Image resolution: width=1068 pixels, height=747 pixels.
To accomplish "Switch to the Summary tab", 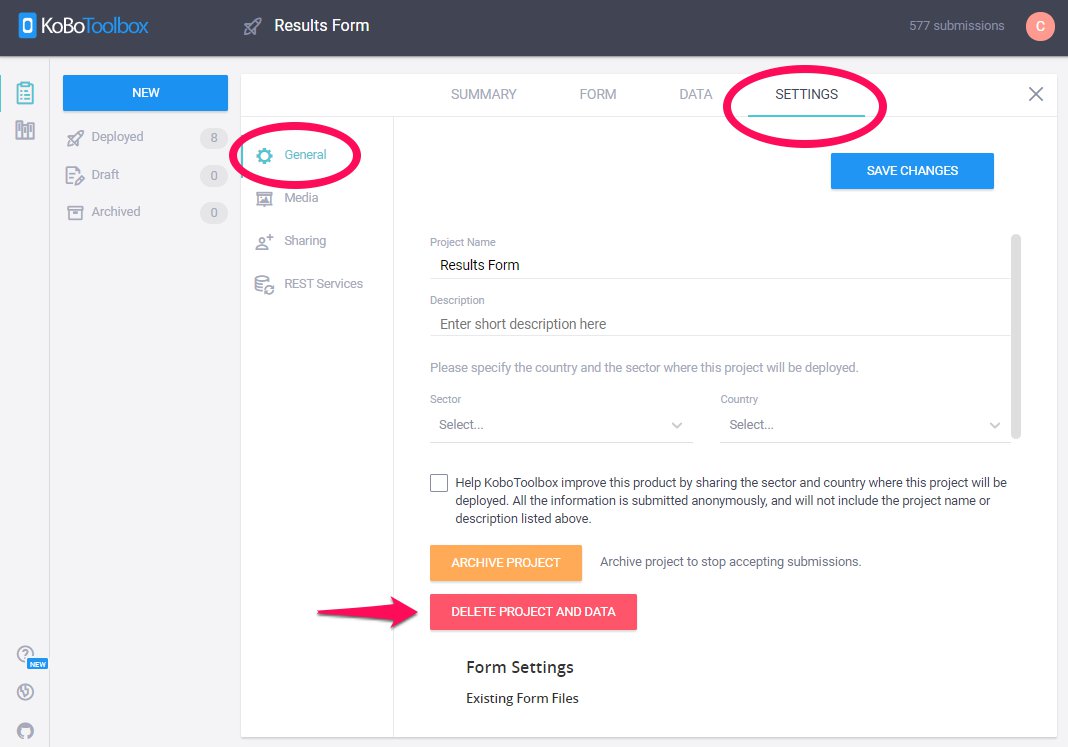I will [483, 94].
